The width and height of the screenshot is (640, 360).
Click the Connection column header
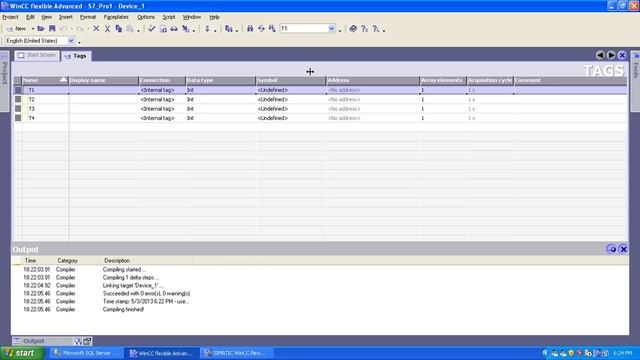(162, 80)
